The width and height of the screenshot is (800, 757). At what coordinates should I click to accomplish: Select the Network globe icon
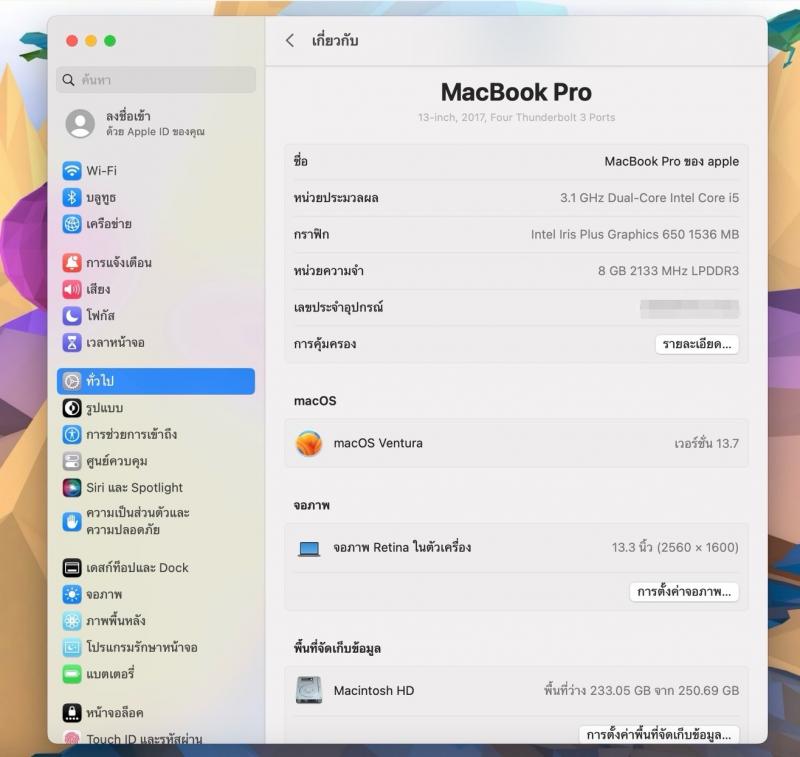[72, 223]
